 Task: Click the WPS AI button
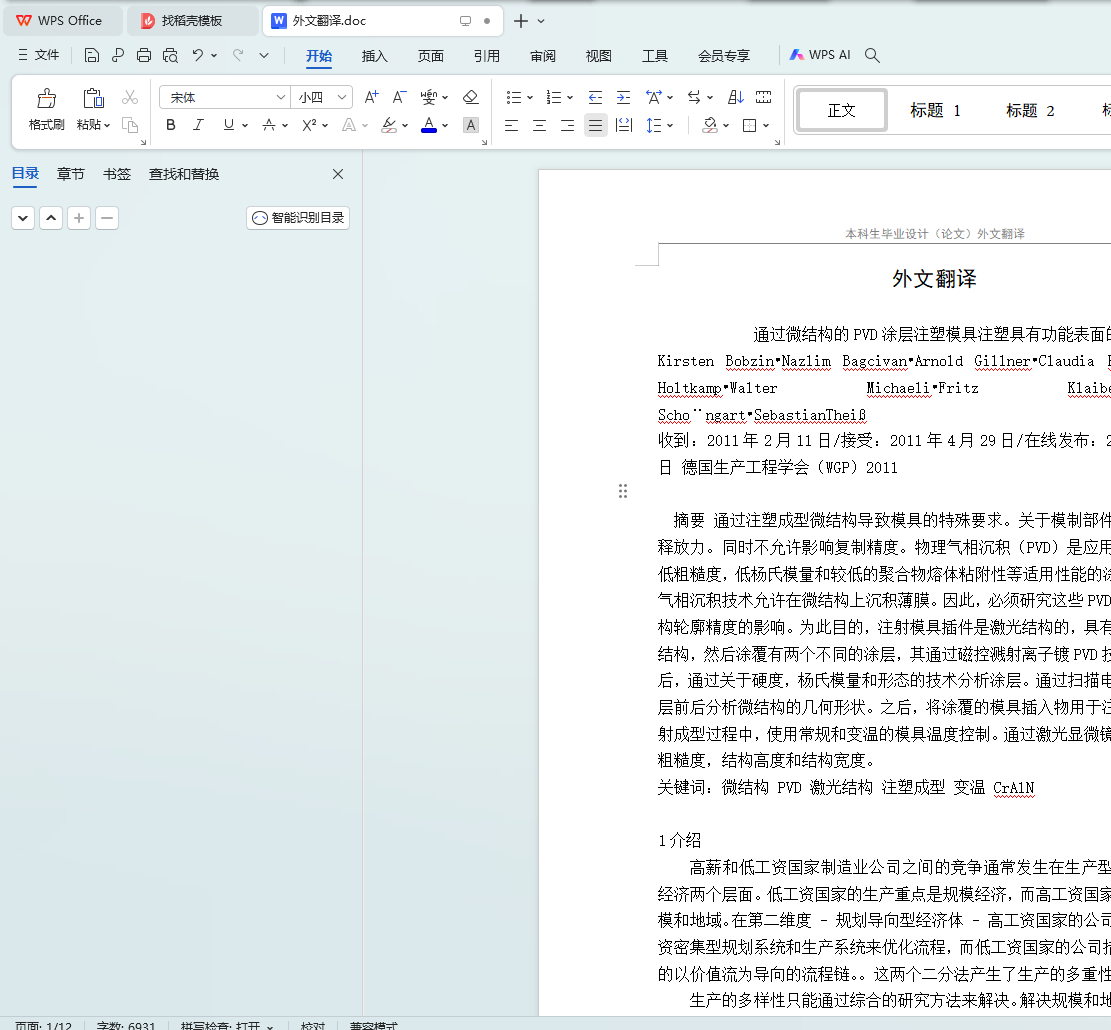(820, 55)
